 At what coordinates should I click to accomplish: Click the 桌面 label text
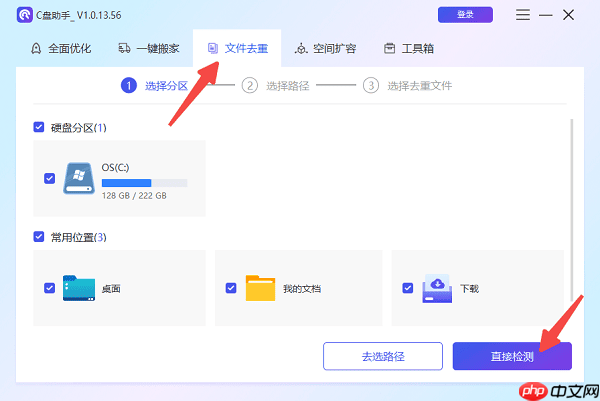click(111, 289)
